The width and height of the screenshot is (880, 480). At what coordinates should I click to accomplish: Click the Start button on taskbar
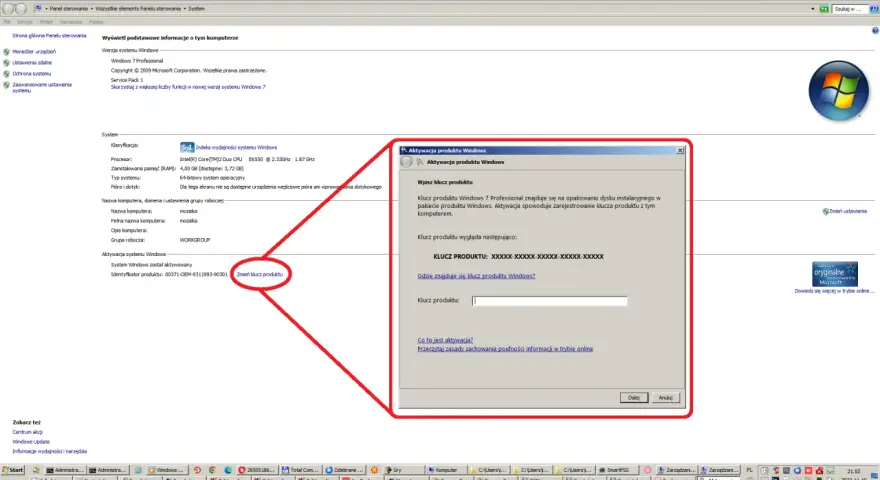tap(13, 470)
